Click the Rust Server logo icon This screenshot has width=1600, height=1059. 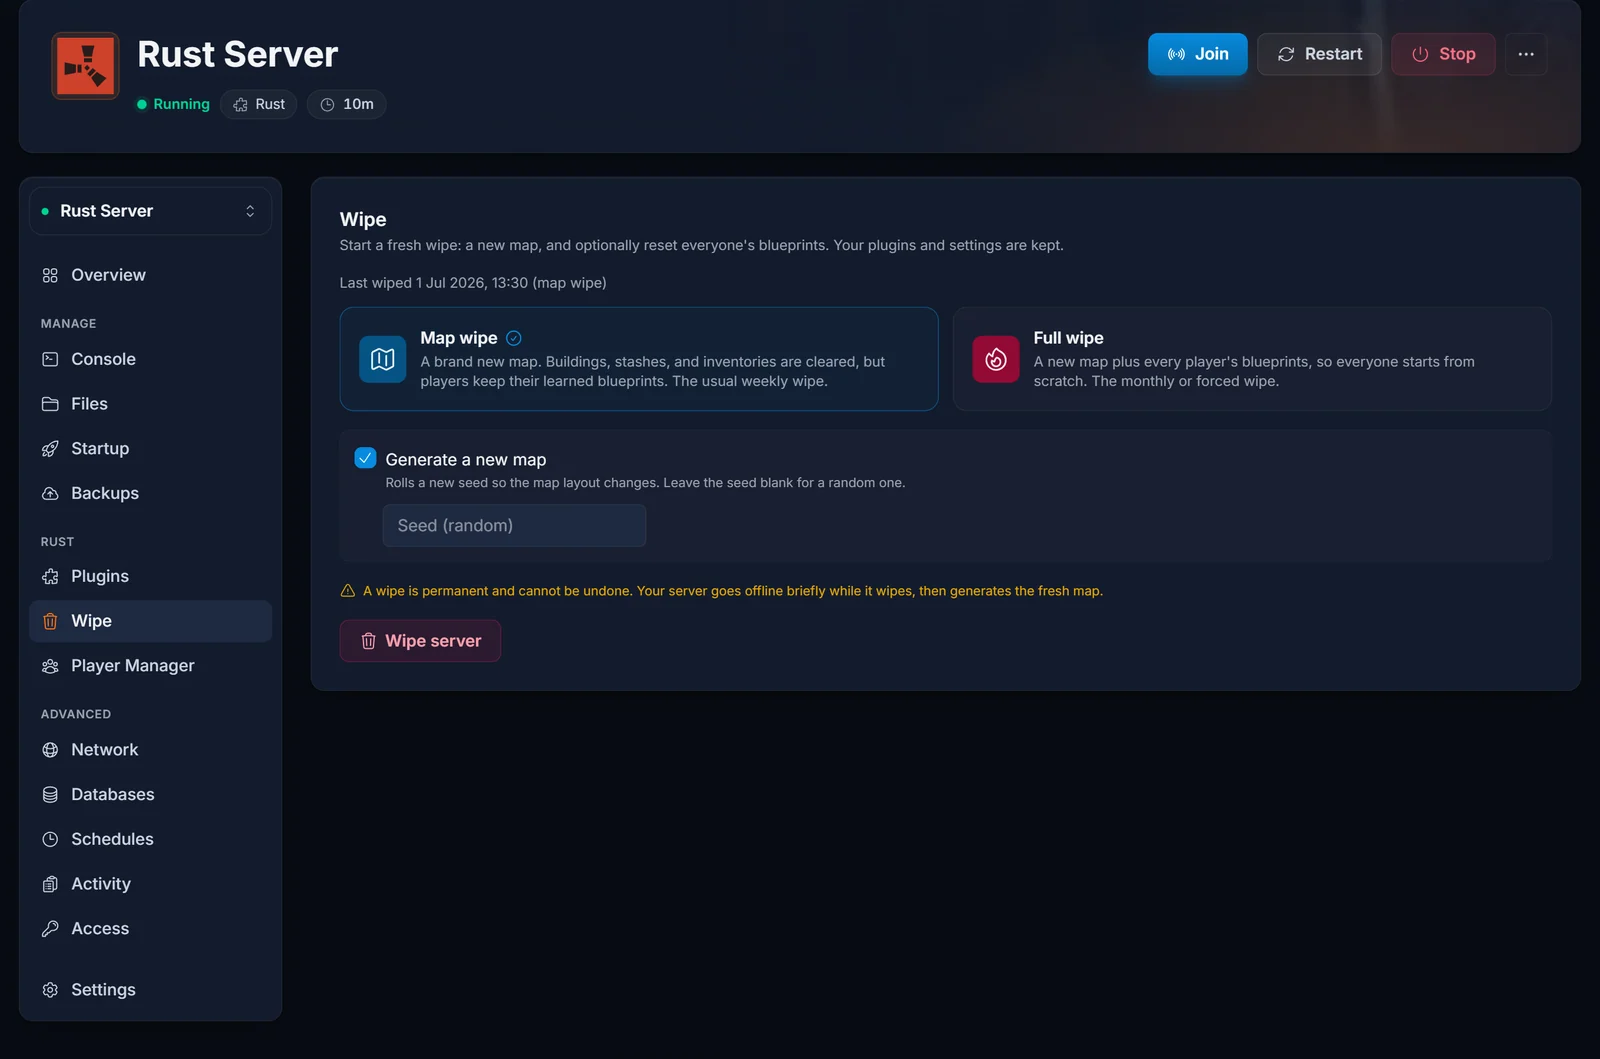click(85, 66)
